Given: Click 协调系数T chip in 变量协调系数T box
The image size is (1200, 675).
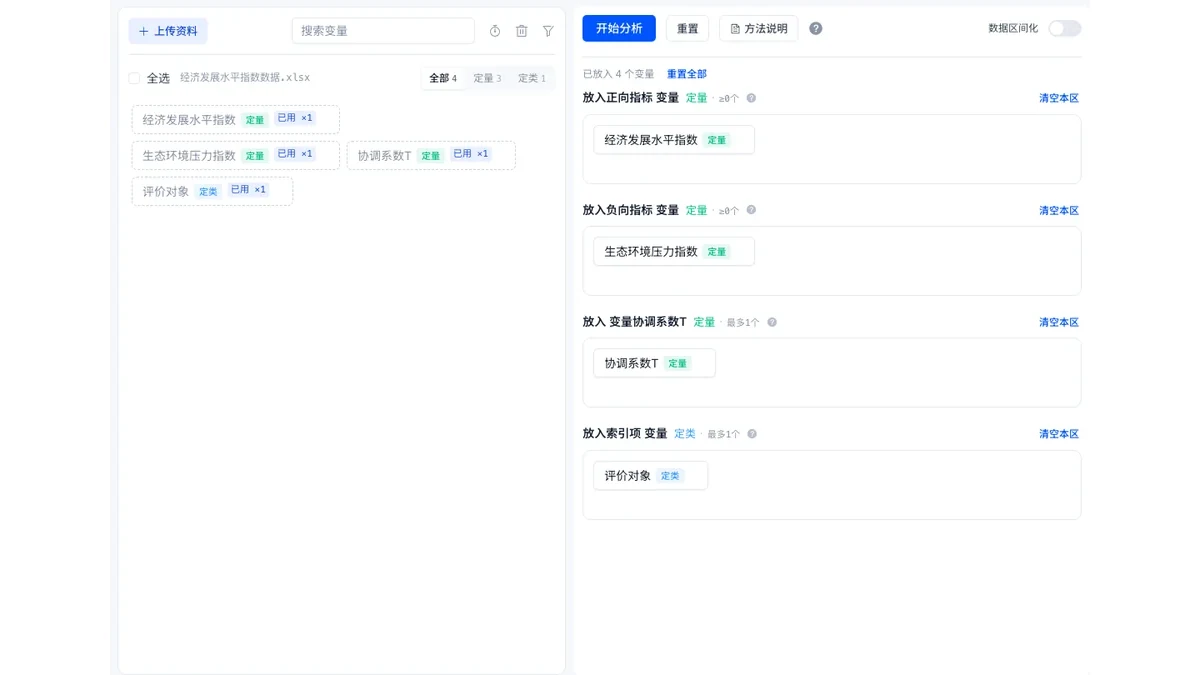Looking at the screenshot, I should click(x=654, y=363).
